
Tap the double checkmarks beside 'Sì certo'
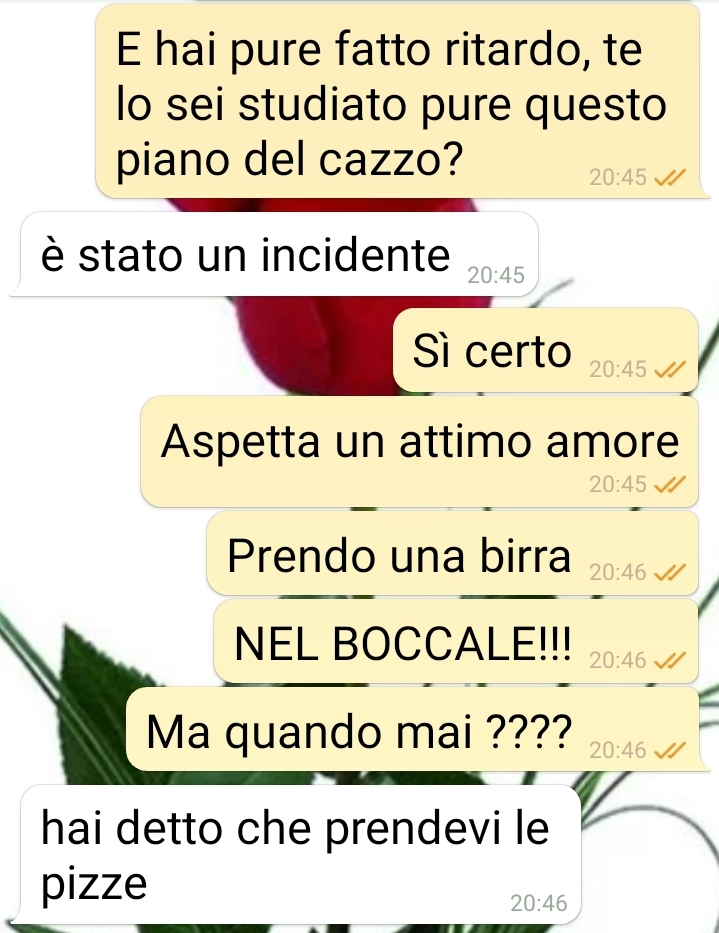coord(670,370)
